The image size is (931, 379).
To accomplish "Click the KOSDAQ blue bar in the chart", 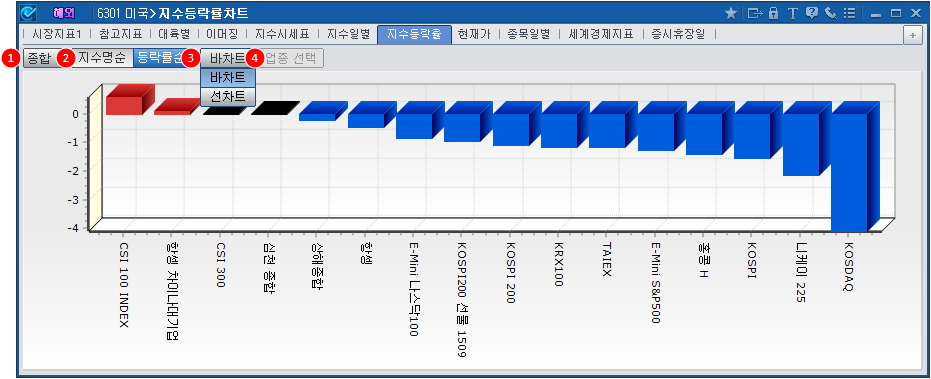I will [849, 171].
